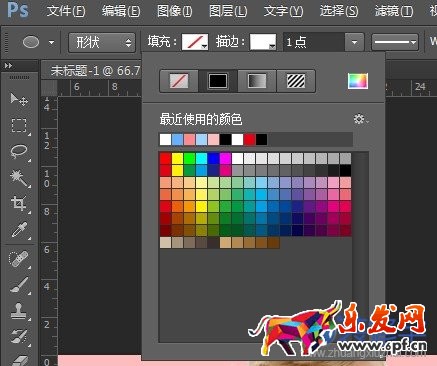The width and height of the screenshot is (437, 366).
Task: Open the stroke width dropdown arrow
Action: (354, 42)
